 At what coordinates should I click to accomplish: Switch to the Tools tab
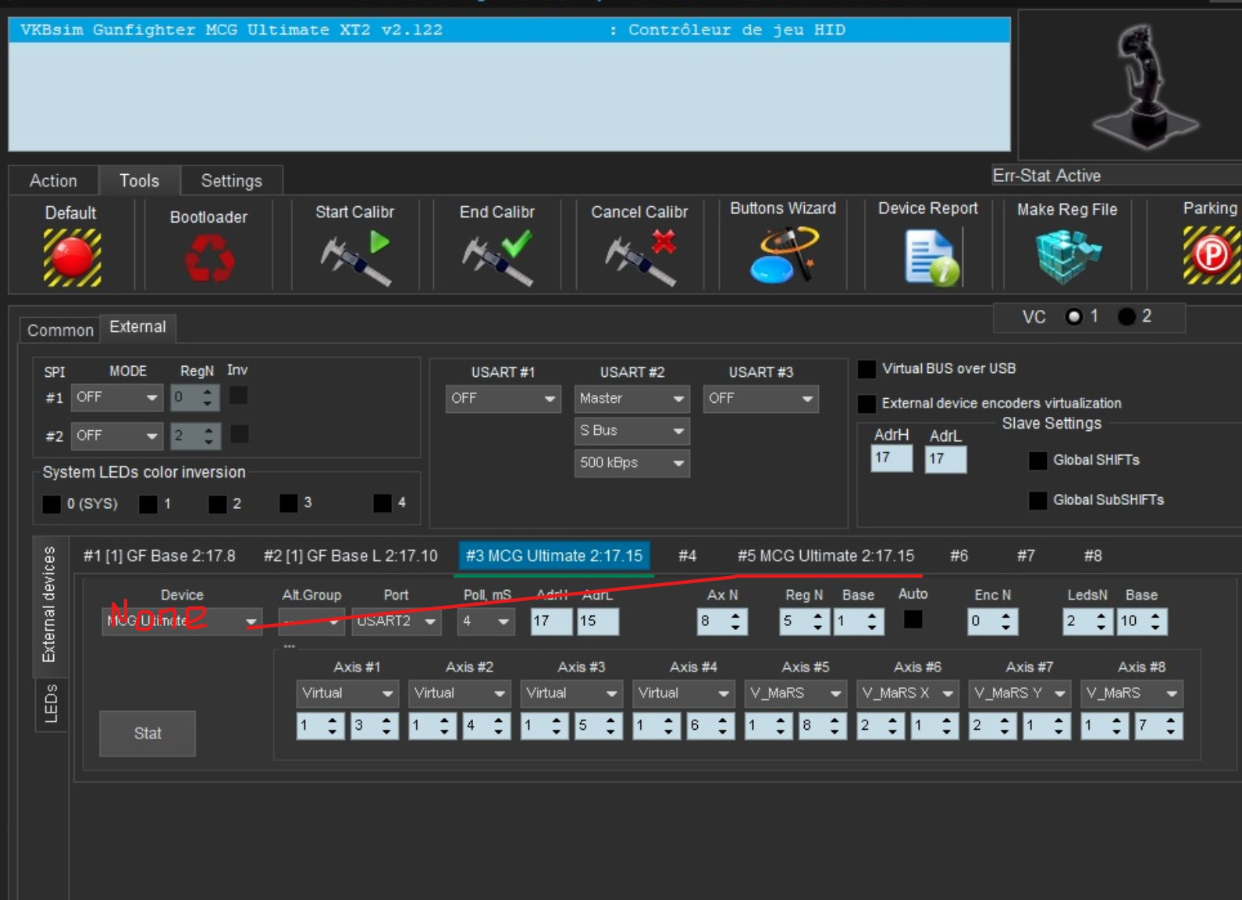(x=139, y=181)
